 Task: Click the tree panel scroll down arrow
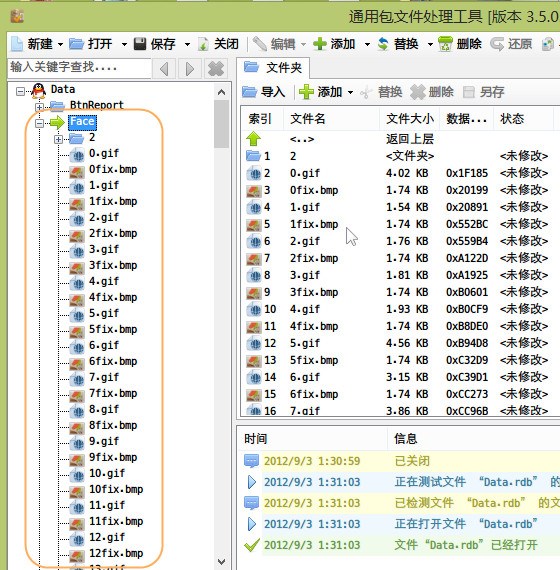pos(221,562)
